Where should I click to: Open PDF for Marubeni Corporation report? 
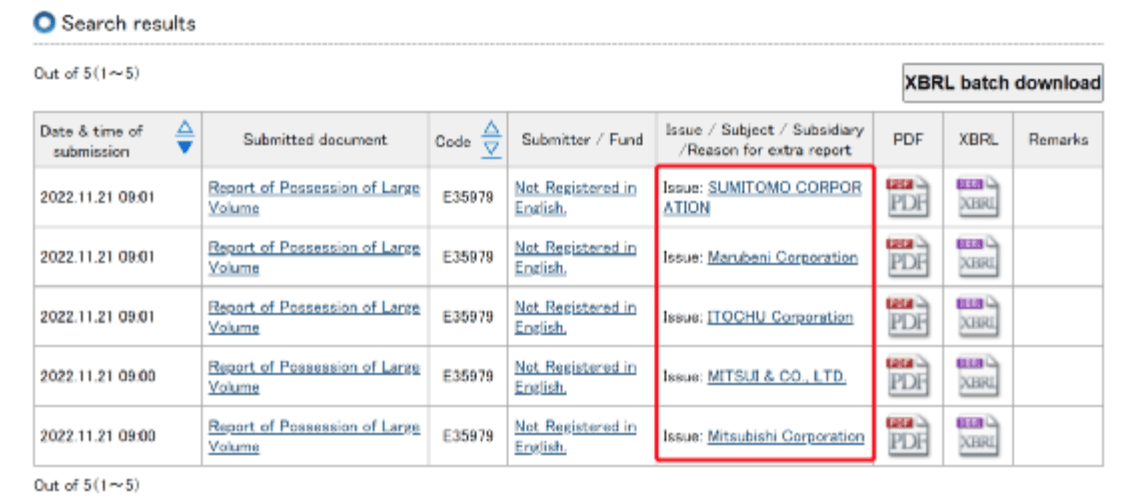point(908,257)
